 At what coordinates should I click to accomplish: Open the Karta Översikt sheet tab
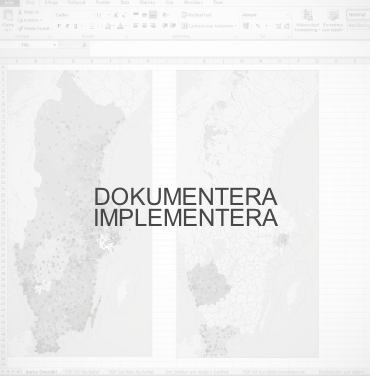point(42,372)
